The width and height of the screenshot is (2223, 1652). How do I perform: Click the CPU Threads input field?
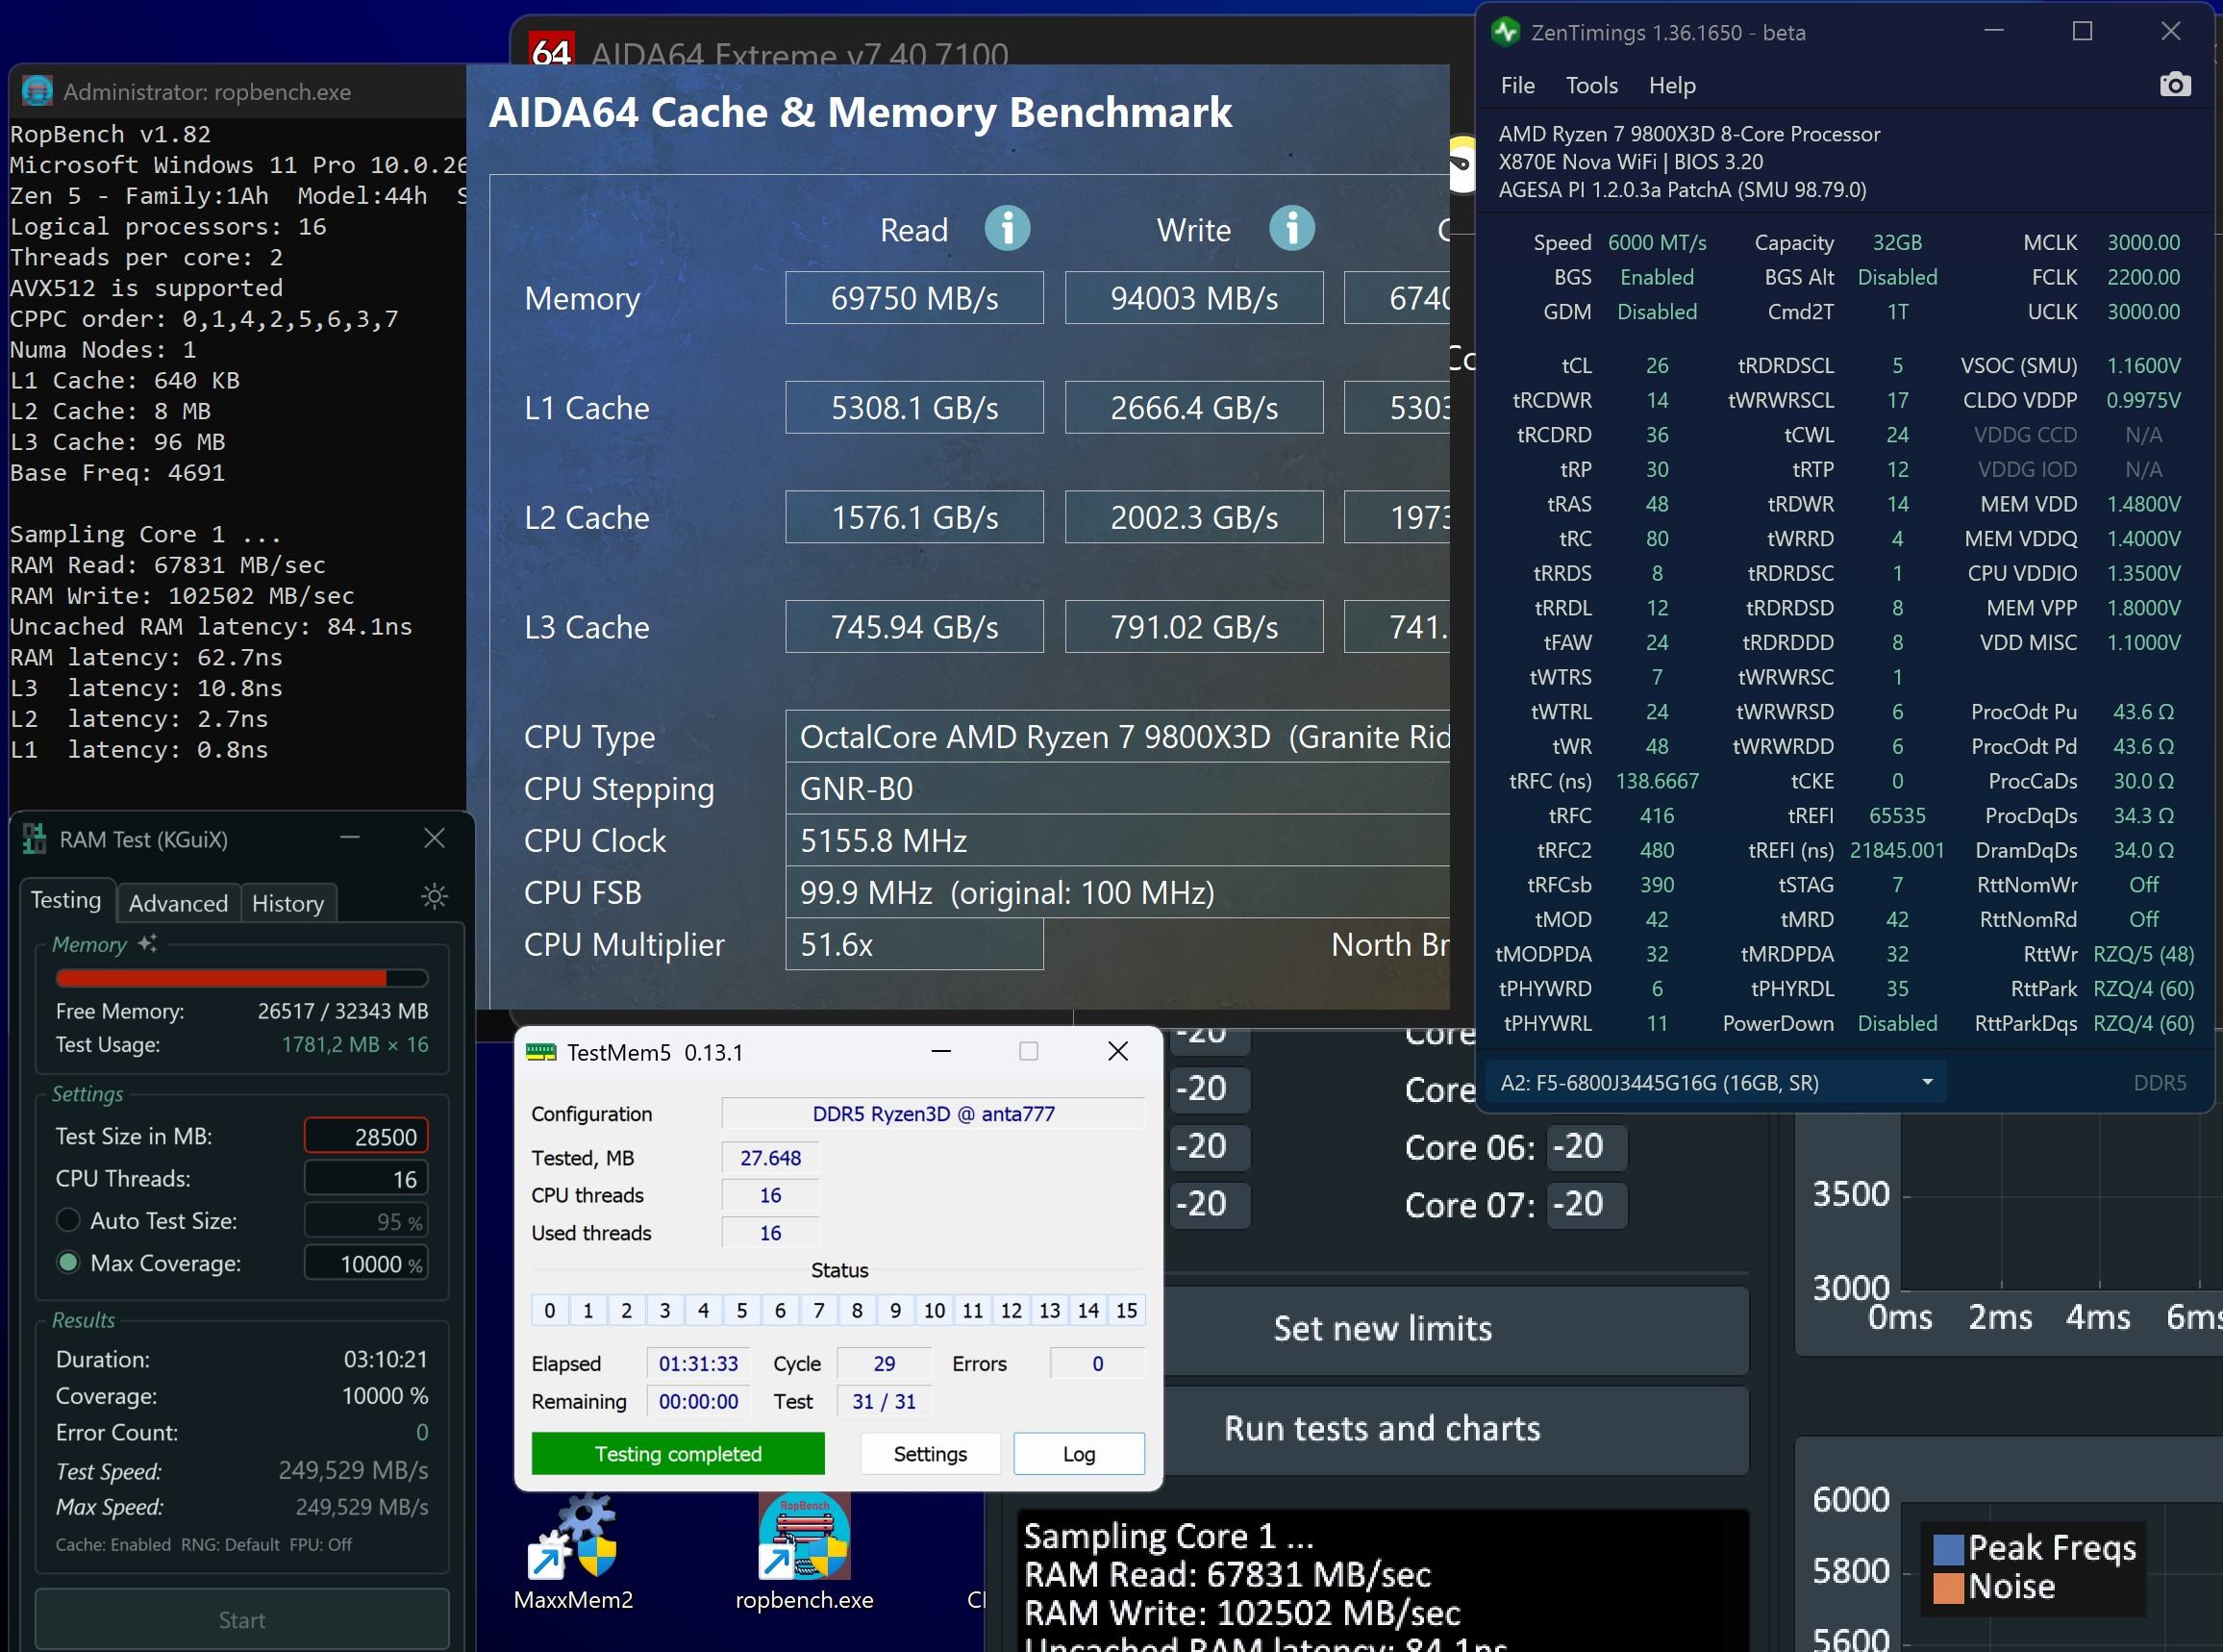point(366,1178)
